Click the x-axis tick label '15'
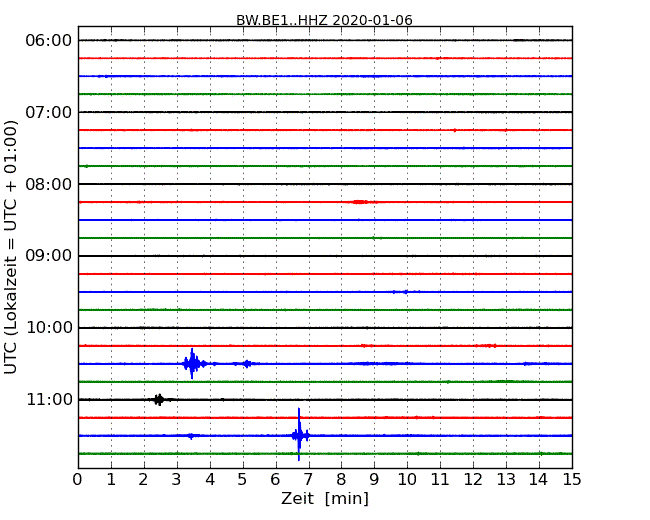650x520 pixels. click(x=572, y=480)
